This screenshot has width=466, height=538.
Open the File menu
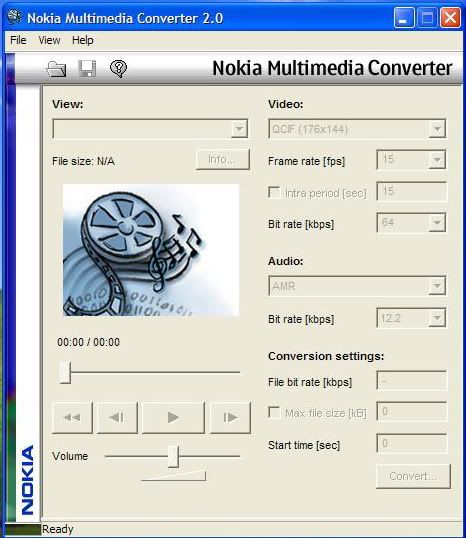coord(18,40)
